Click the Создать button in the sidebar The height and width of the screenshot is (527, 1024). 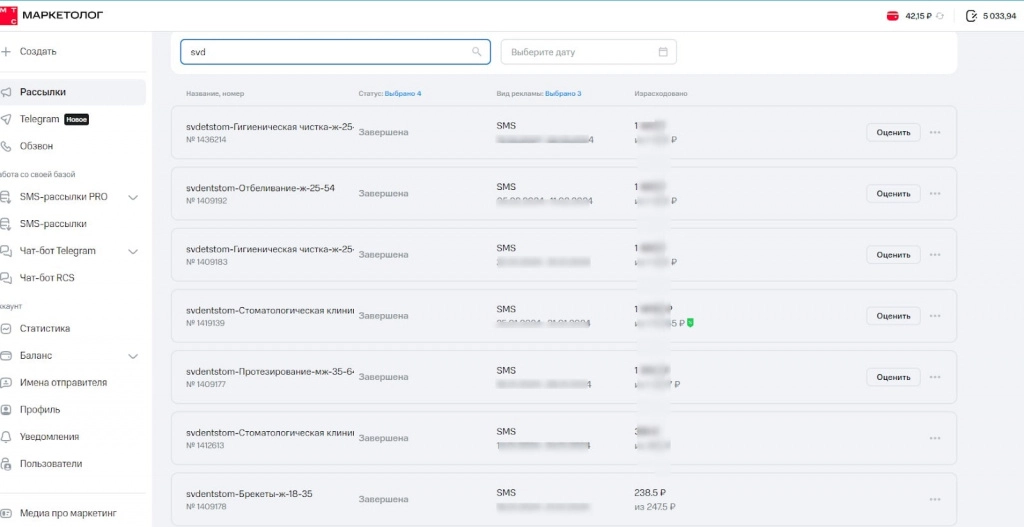[38, 52]
